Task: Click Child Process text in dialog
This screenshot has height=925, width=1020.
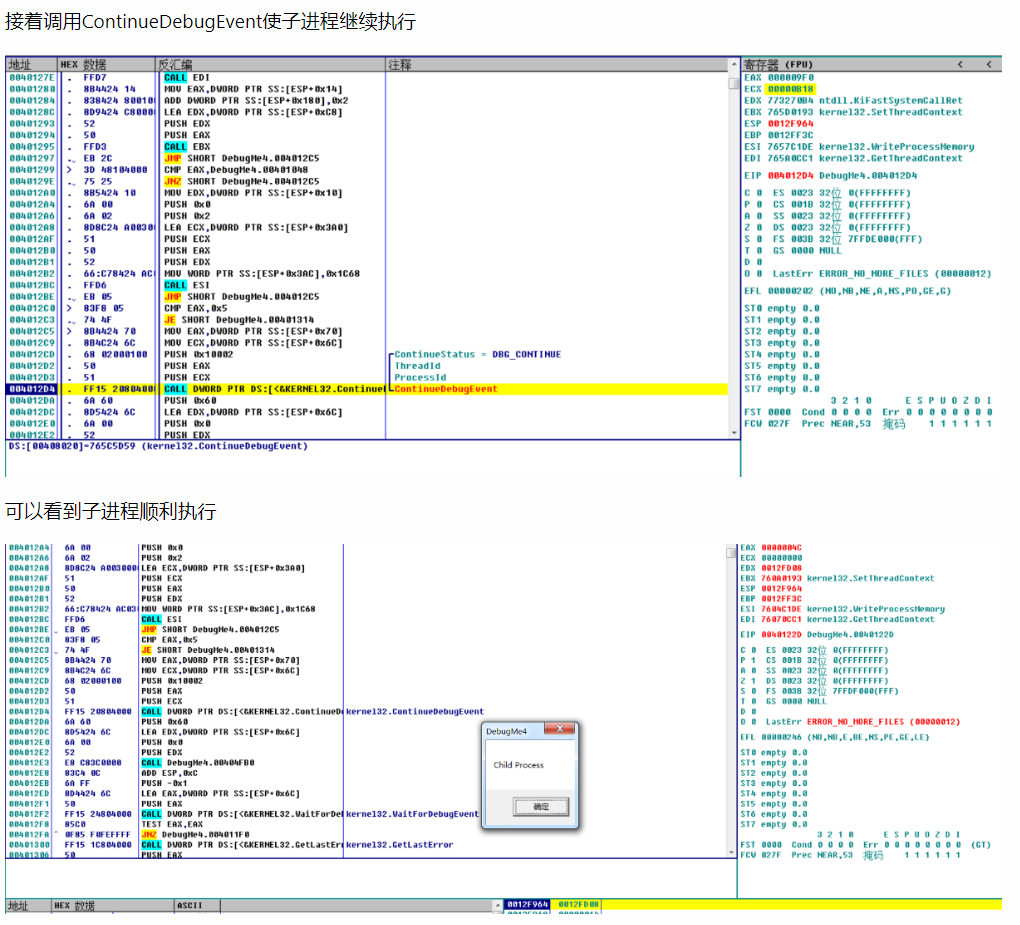Action: click(x=518, y=765)
